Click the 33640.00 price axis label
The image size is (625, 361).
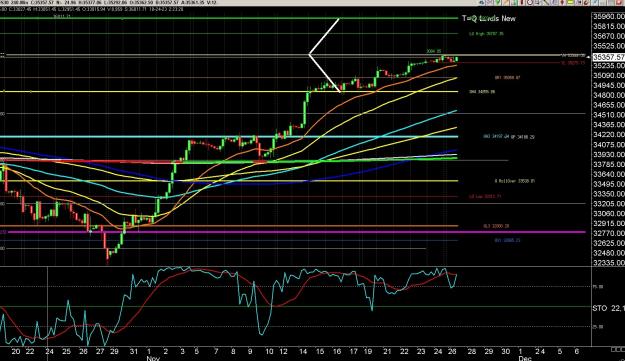point(609,174)
